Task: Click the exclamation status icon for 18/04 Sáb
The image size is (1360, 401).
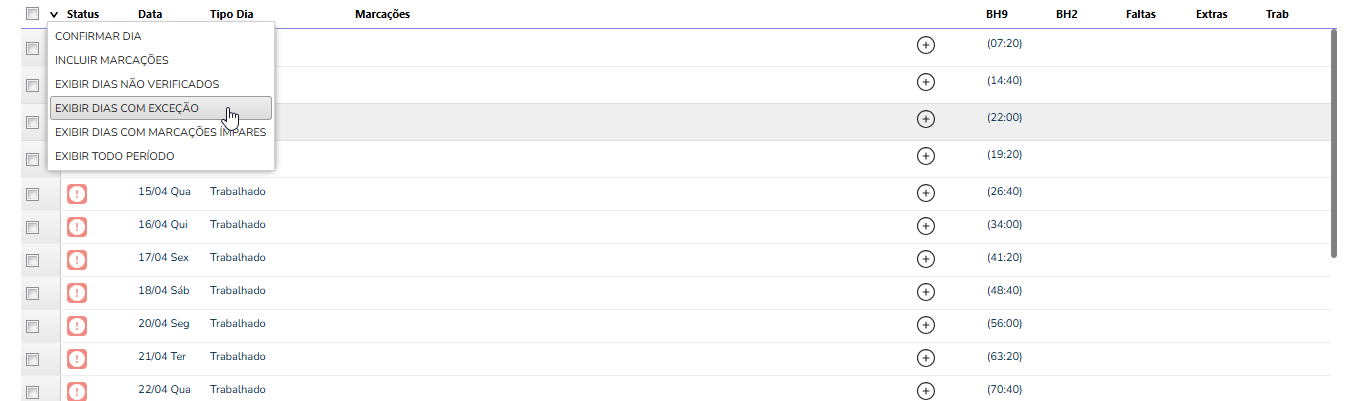Action: (x=77, y=293)
